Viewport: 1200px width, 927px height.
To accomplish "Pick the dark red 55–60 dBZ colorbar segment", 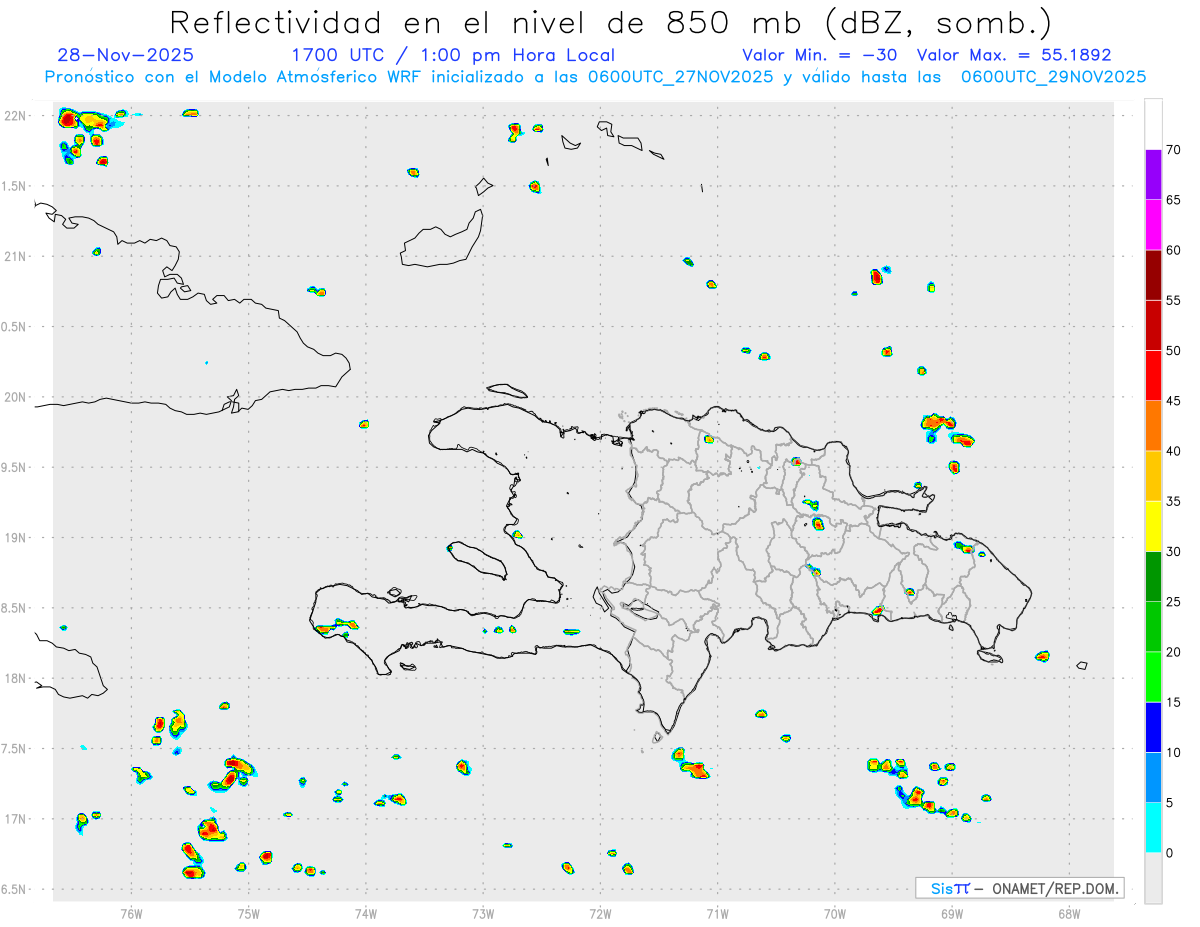I will [x=1153, y=275].
